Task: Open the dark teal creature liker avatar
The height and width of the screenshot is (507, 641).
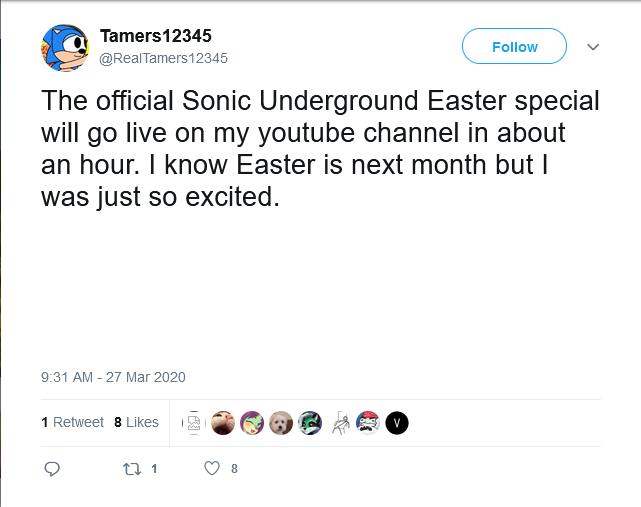Action: point(310,423)
